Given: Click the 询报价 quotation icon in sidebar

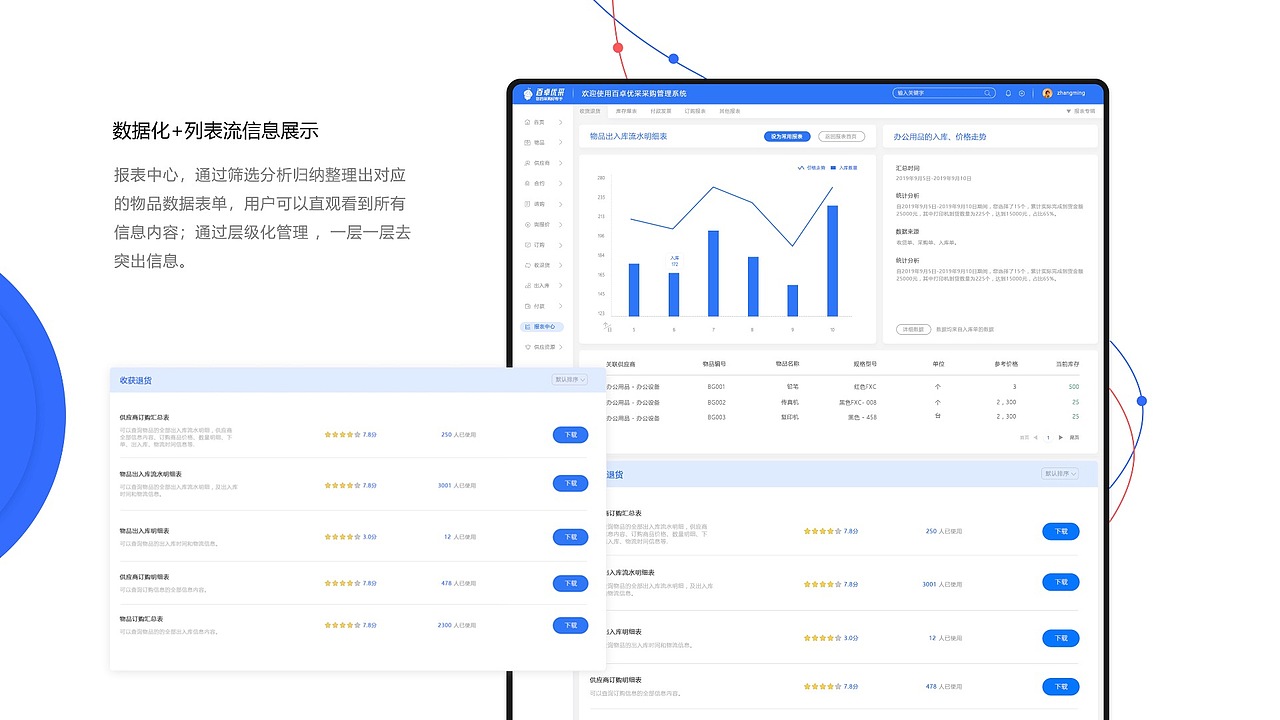Looking at the screenshot, I should point(527,225).
